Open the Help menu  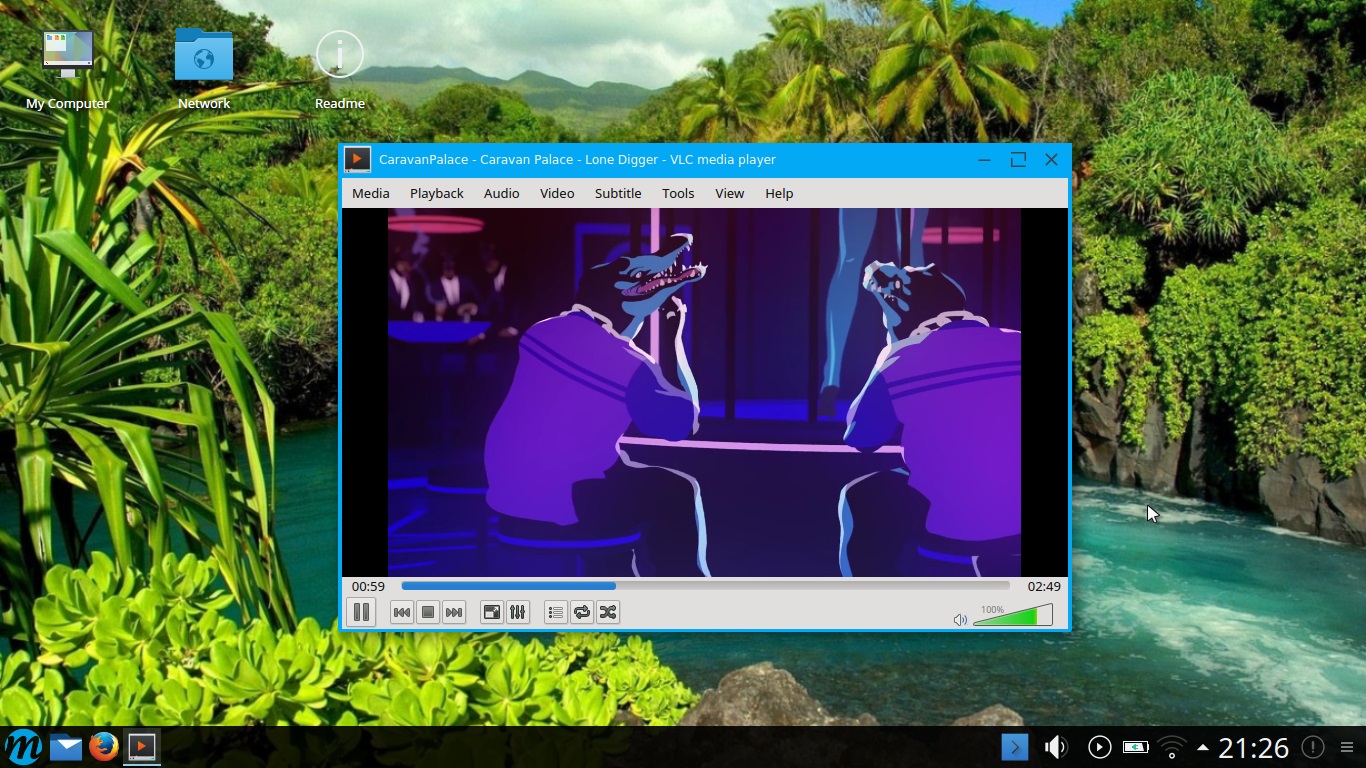(779, 193)
